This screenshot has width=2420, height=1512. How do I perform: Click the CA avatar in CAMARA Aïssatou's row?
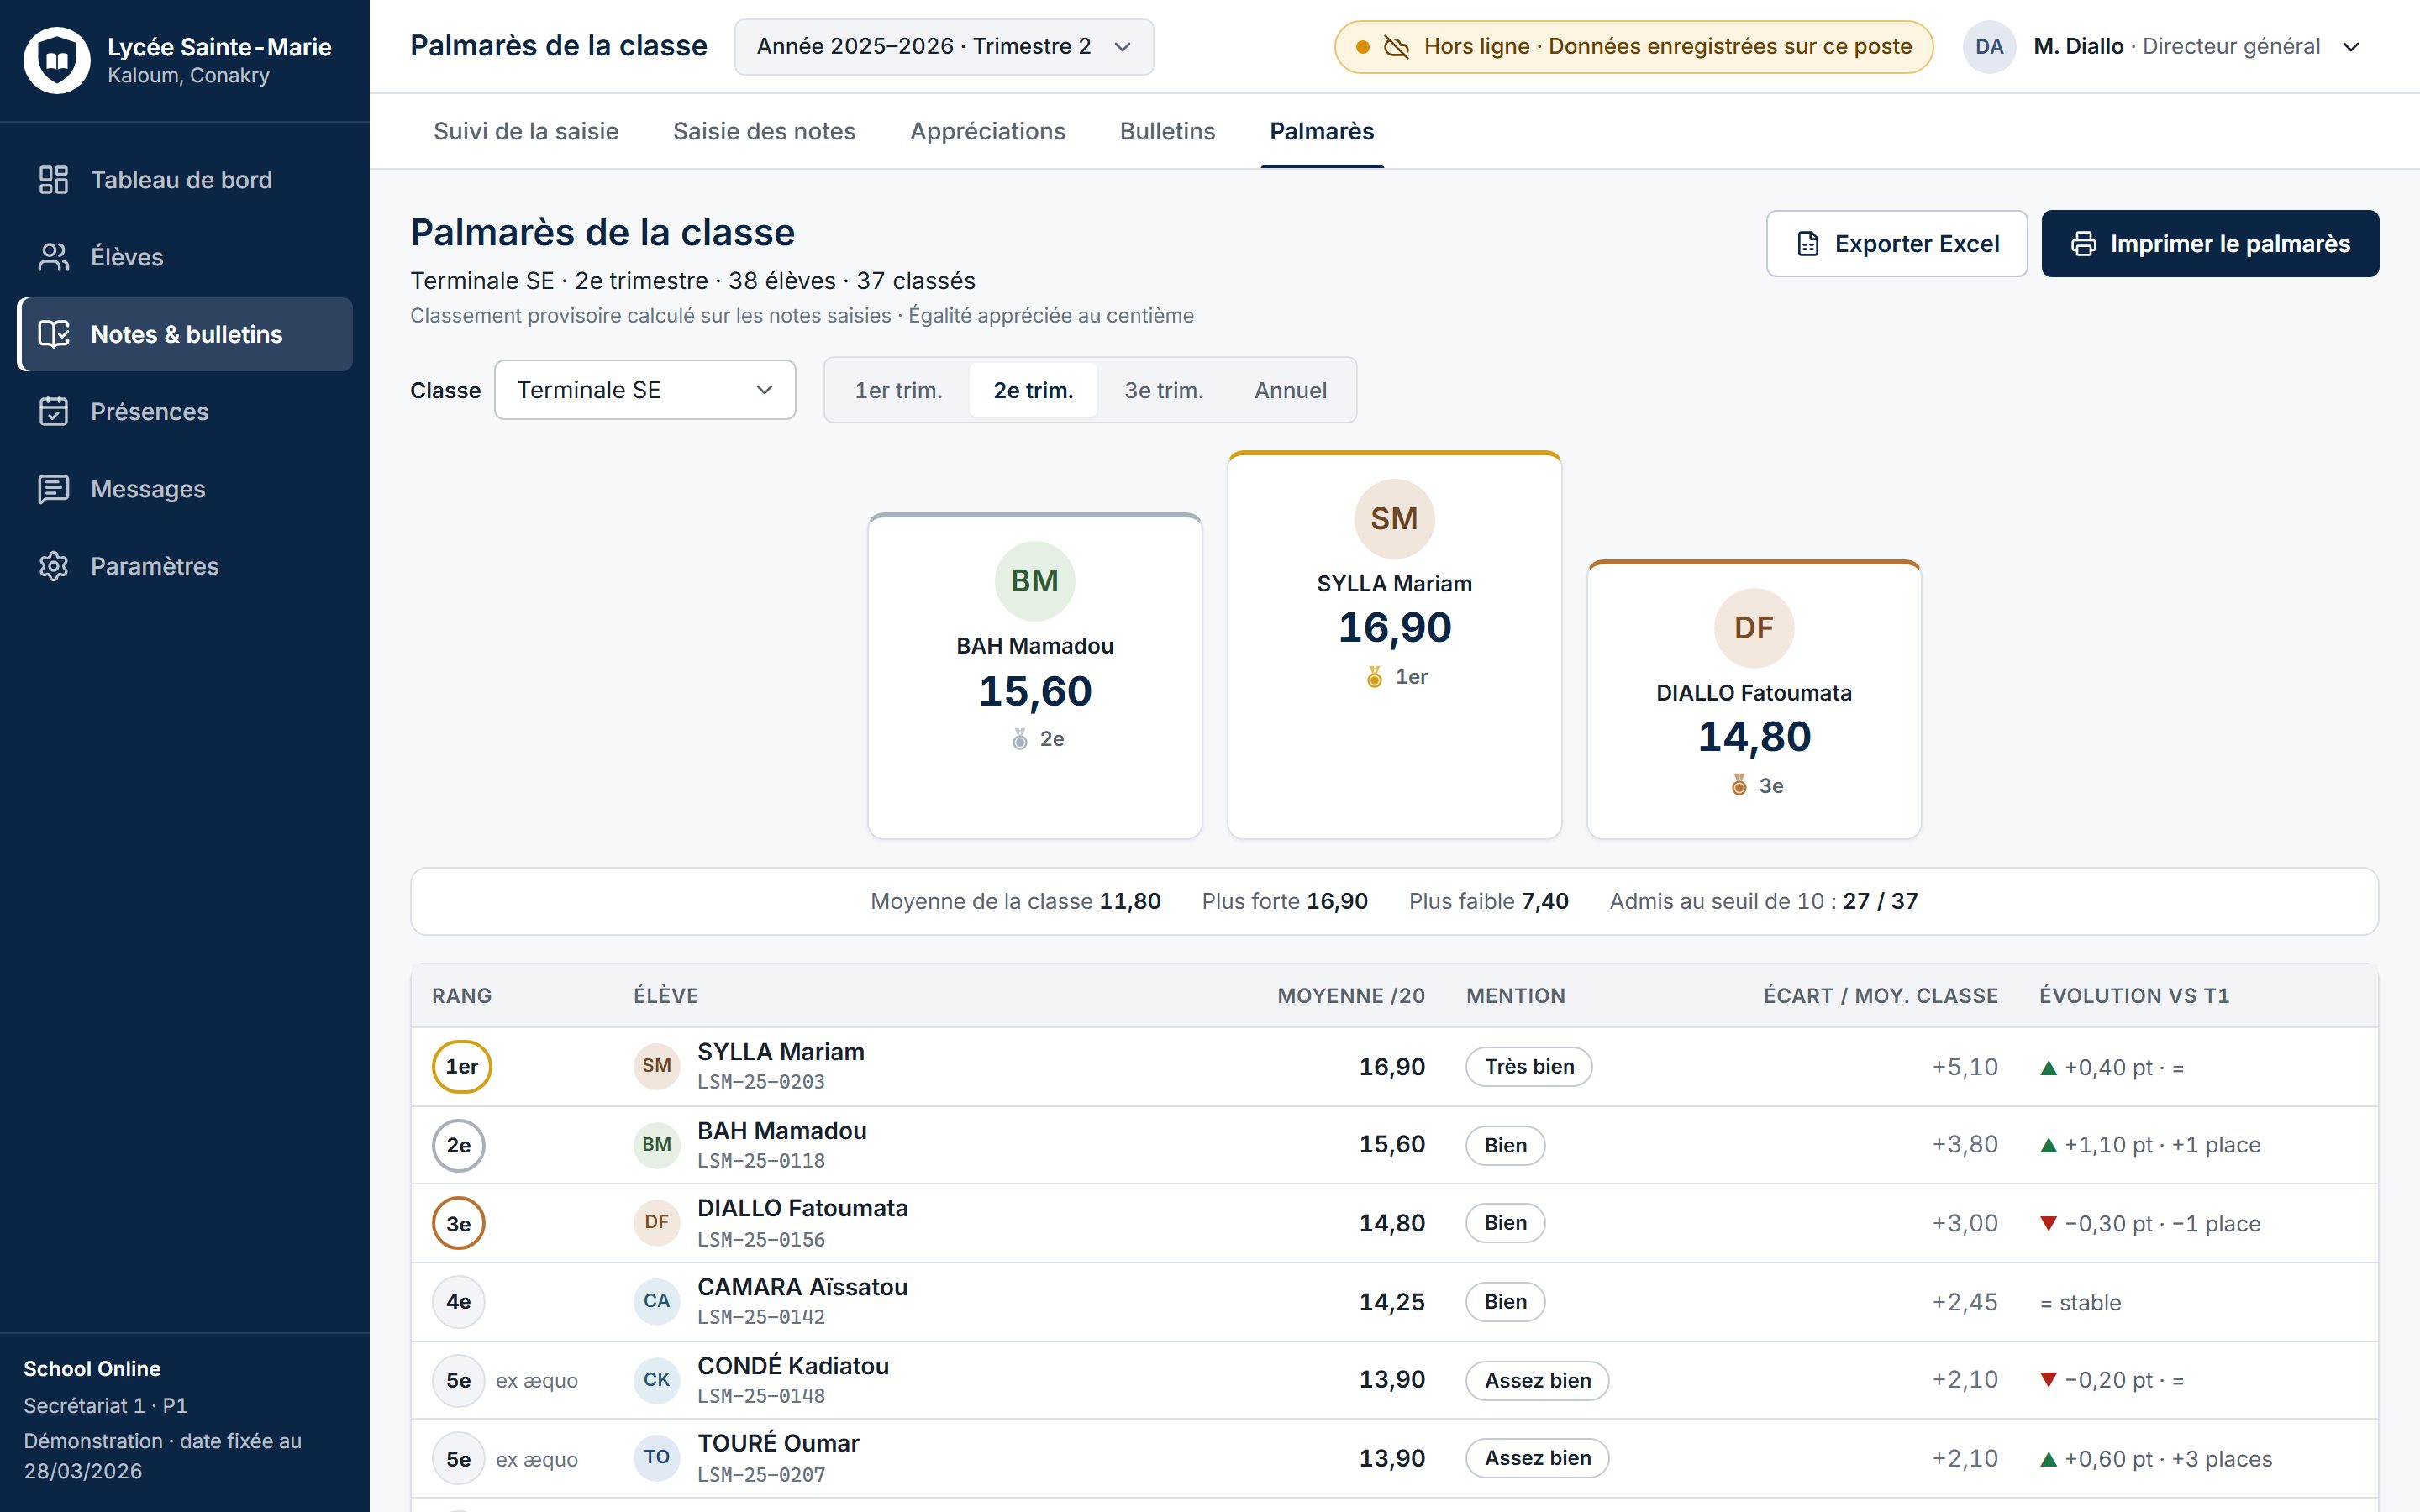pyautogui.click(x=657, y=1301)
